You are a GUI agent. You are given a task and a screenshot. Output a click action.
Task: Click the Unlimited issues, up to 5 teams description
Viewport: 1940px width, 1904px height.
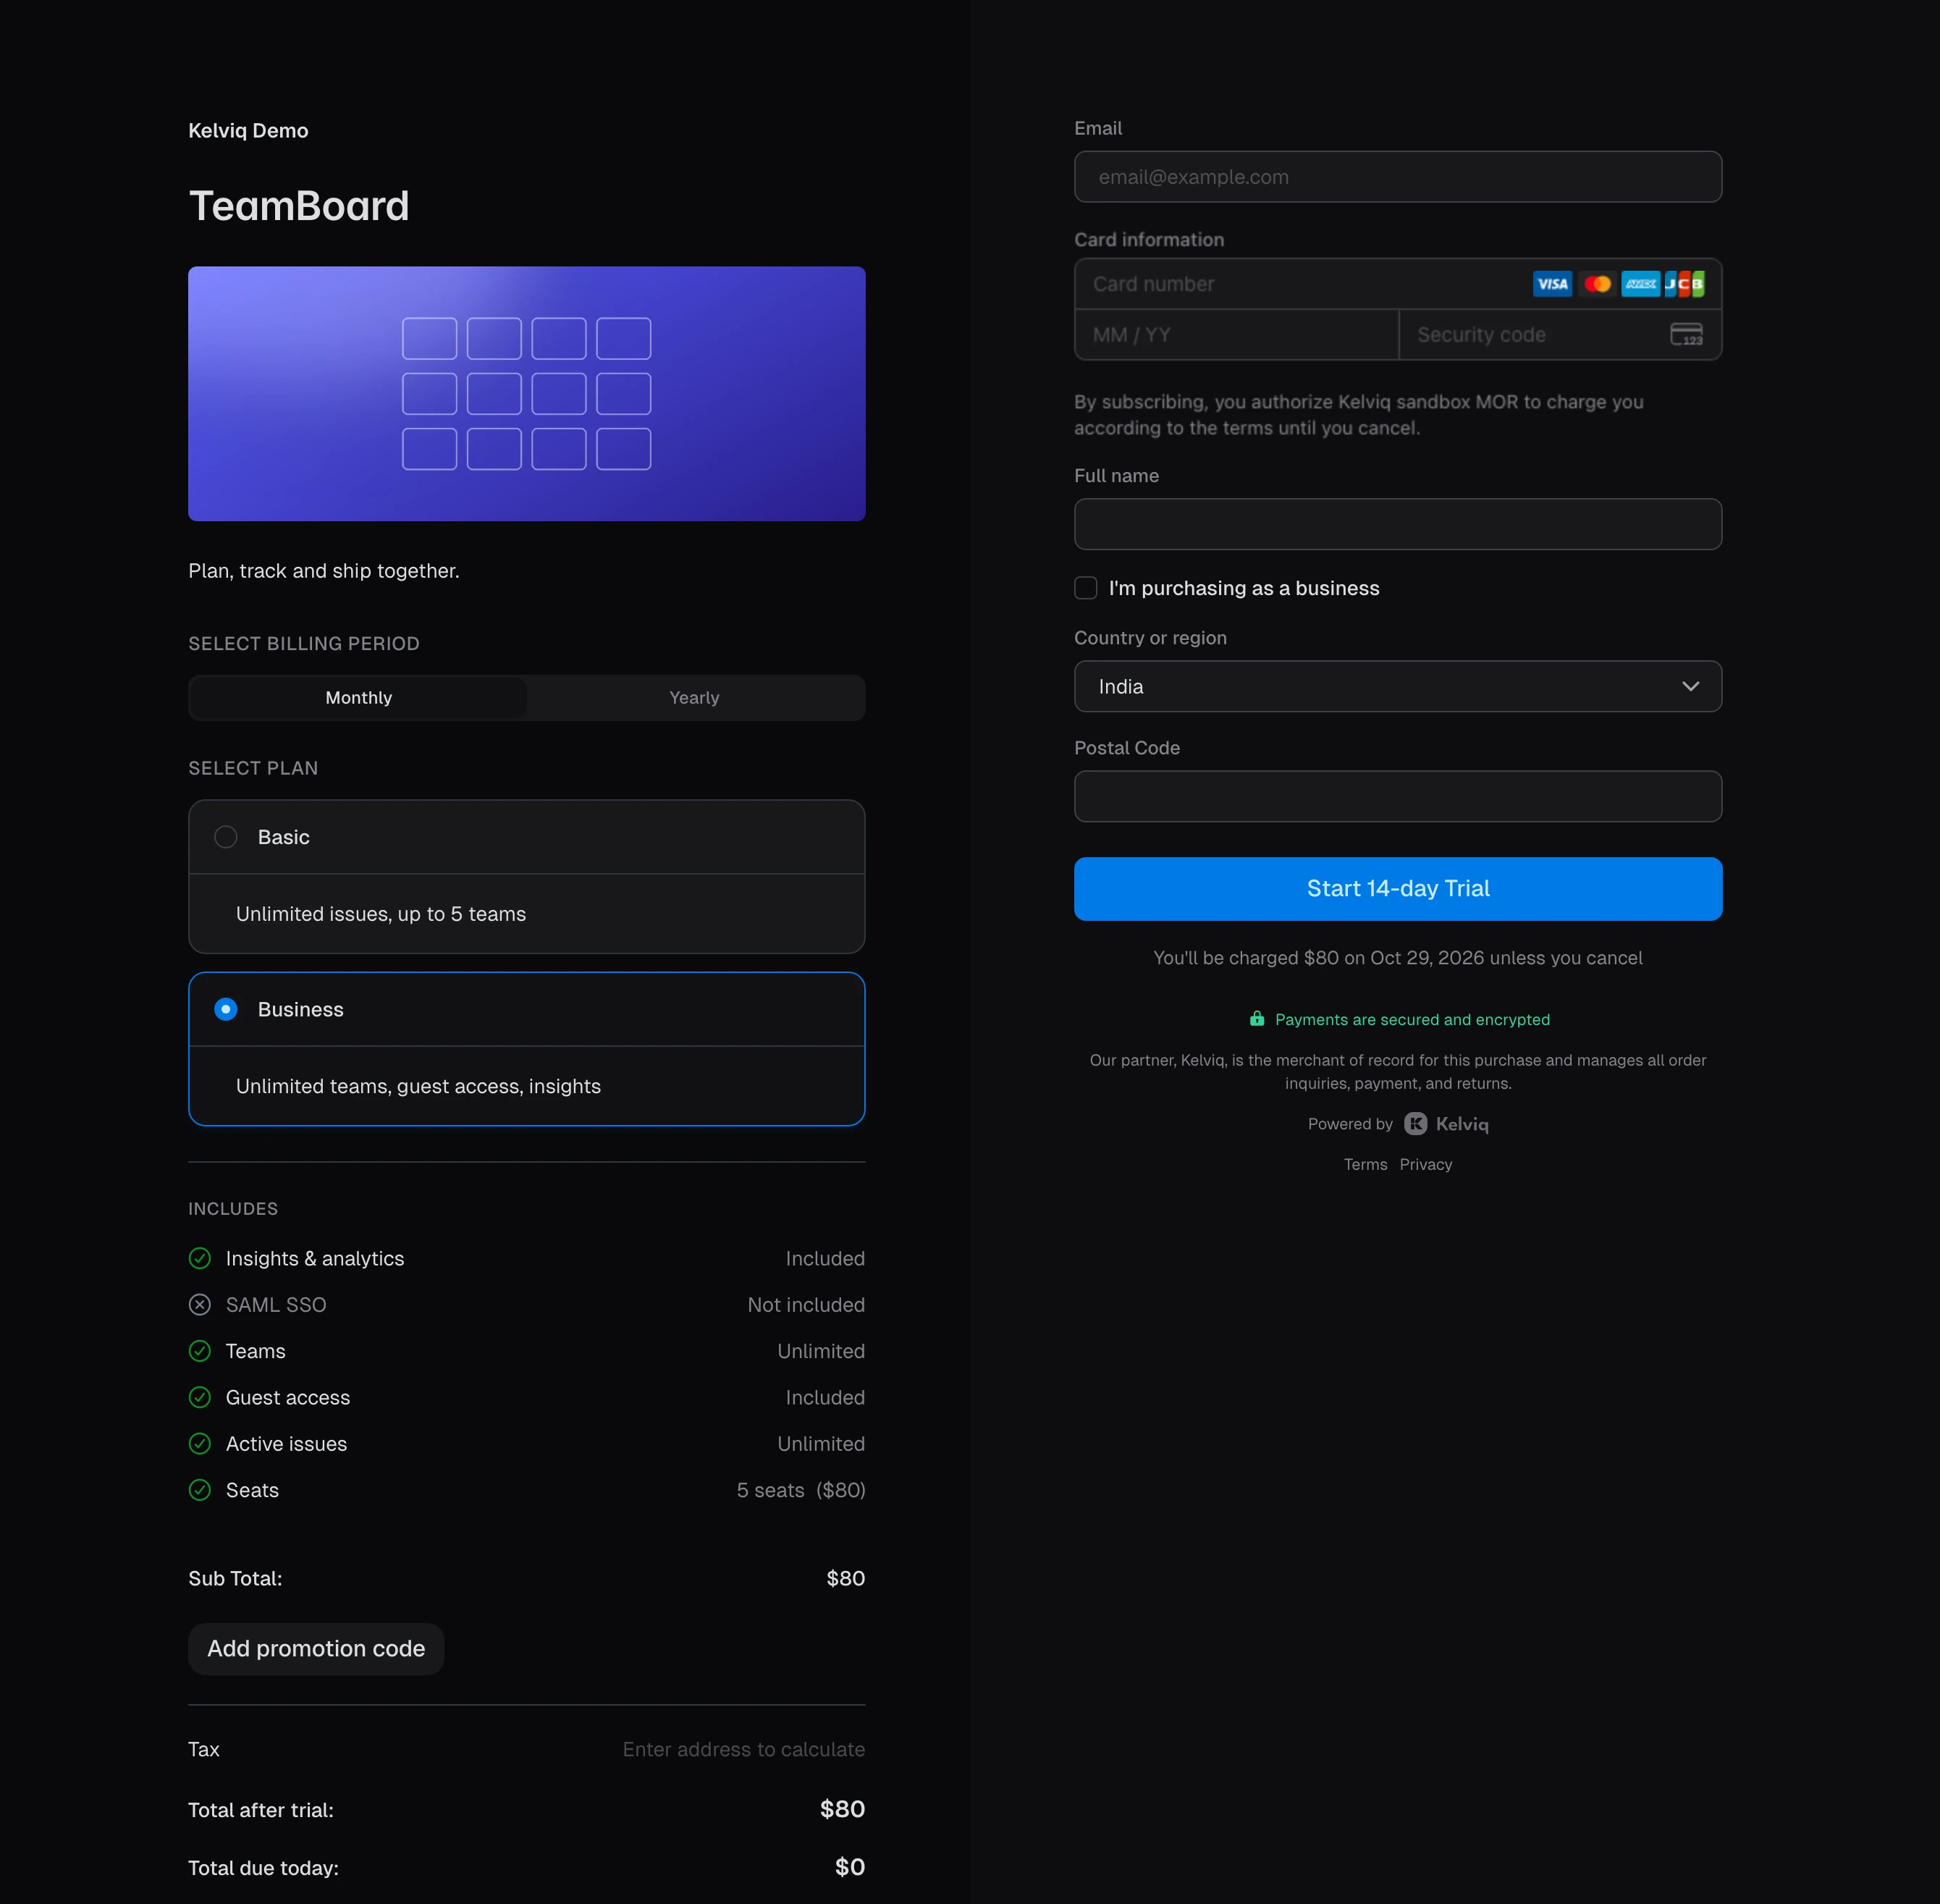381,914
